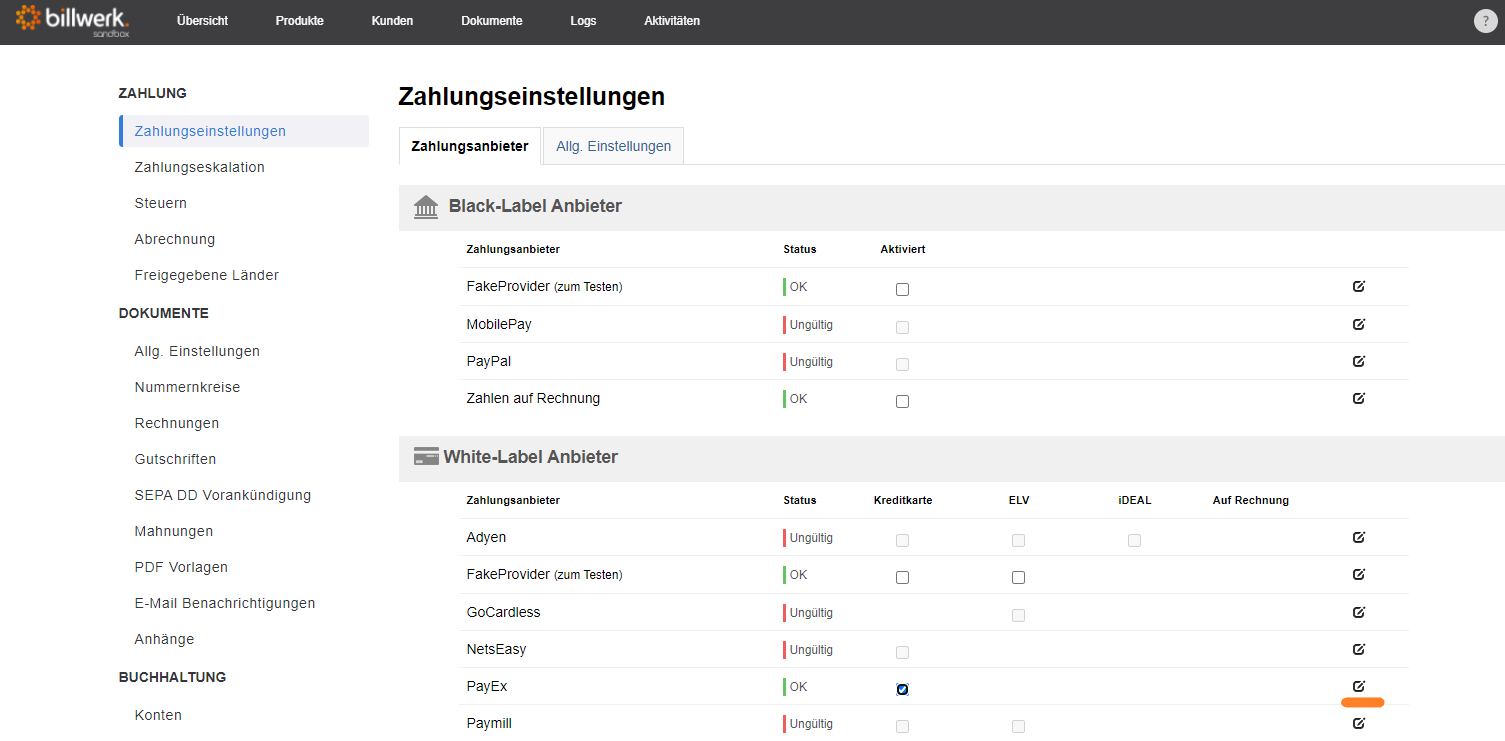Click the White-Label Anbieter heading
The height and width of the screenshot is (741, 1505).
531,457
